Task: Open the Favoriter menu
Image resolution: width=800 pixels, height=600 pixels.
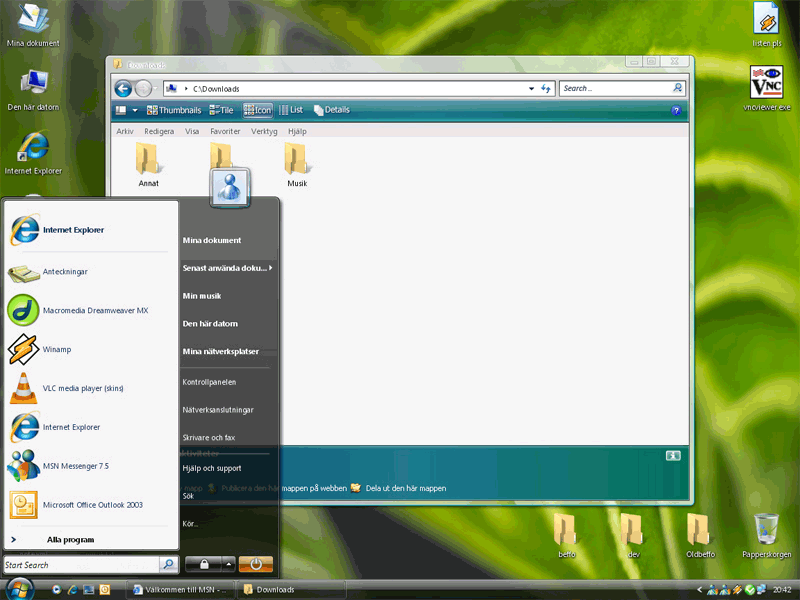Action: click(x=225, y=132)
